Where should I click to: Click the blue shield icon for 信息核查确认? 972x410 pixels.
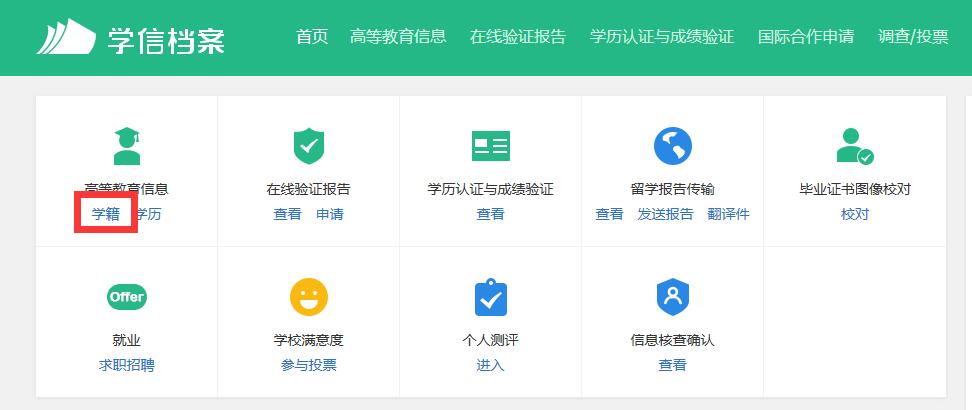[x=672, y=297]
